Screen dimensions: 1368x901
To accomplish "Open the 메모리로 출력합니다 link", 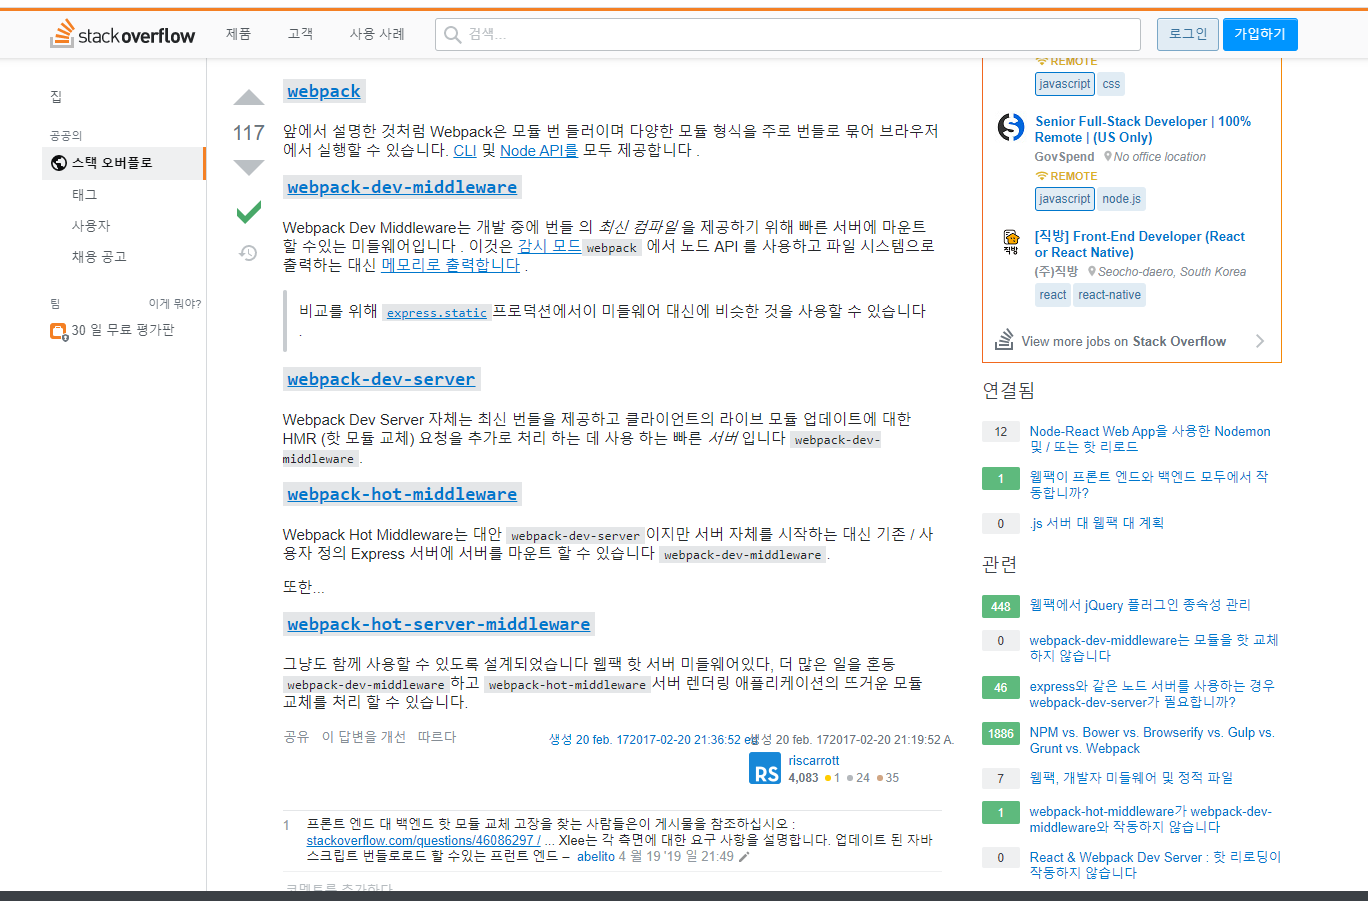I will [x=451, y=265].
